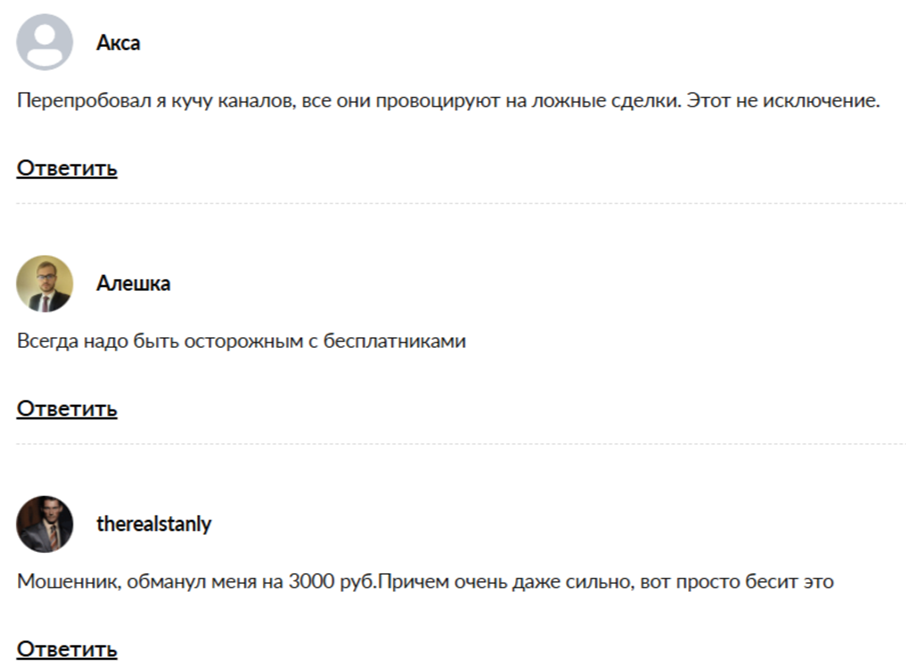This screenshot has width=906, height=668.
Task: Click the word "Мошенник" in therealstanly's comment
Action: coord(68,581)
